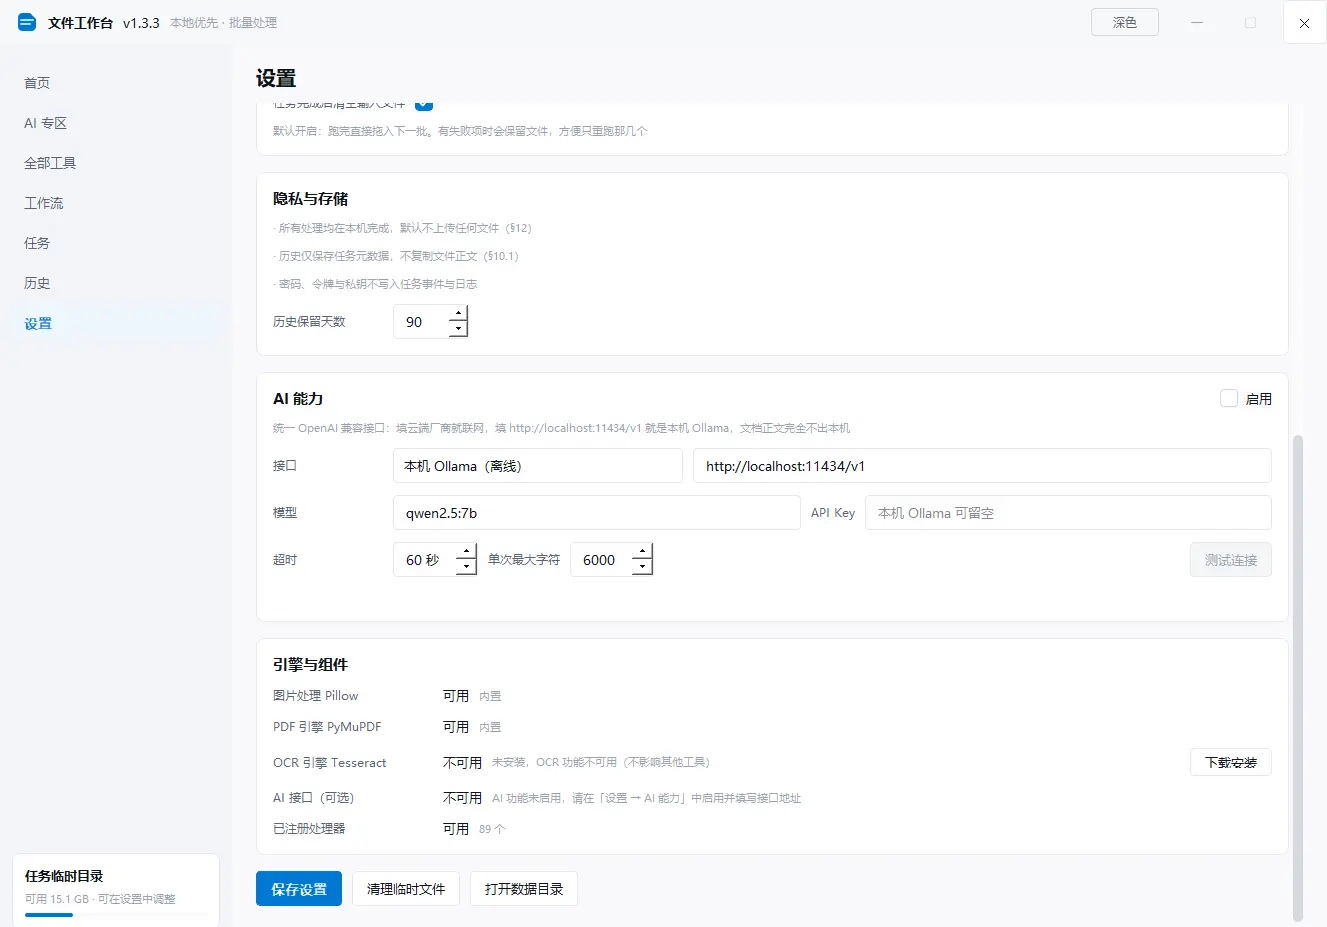Enable AI 能力 with the 启用 checkbox
Viewport: 1327px width, 927px height.
(1229, 398)
